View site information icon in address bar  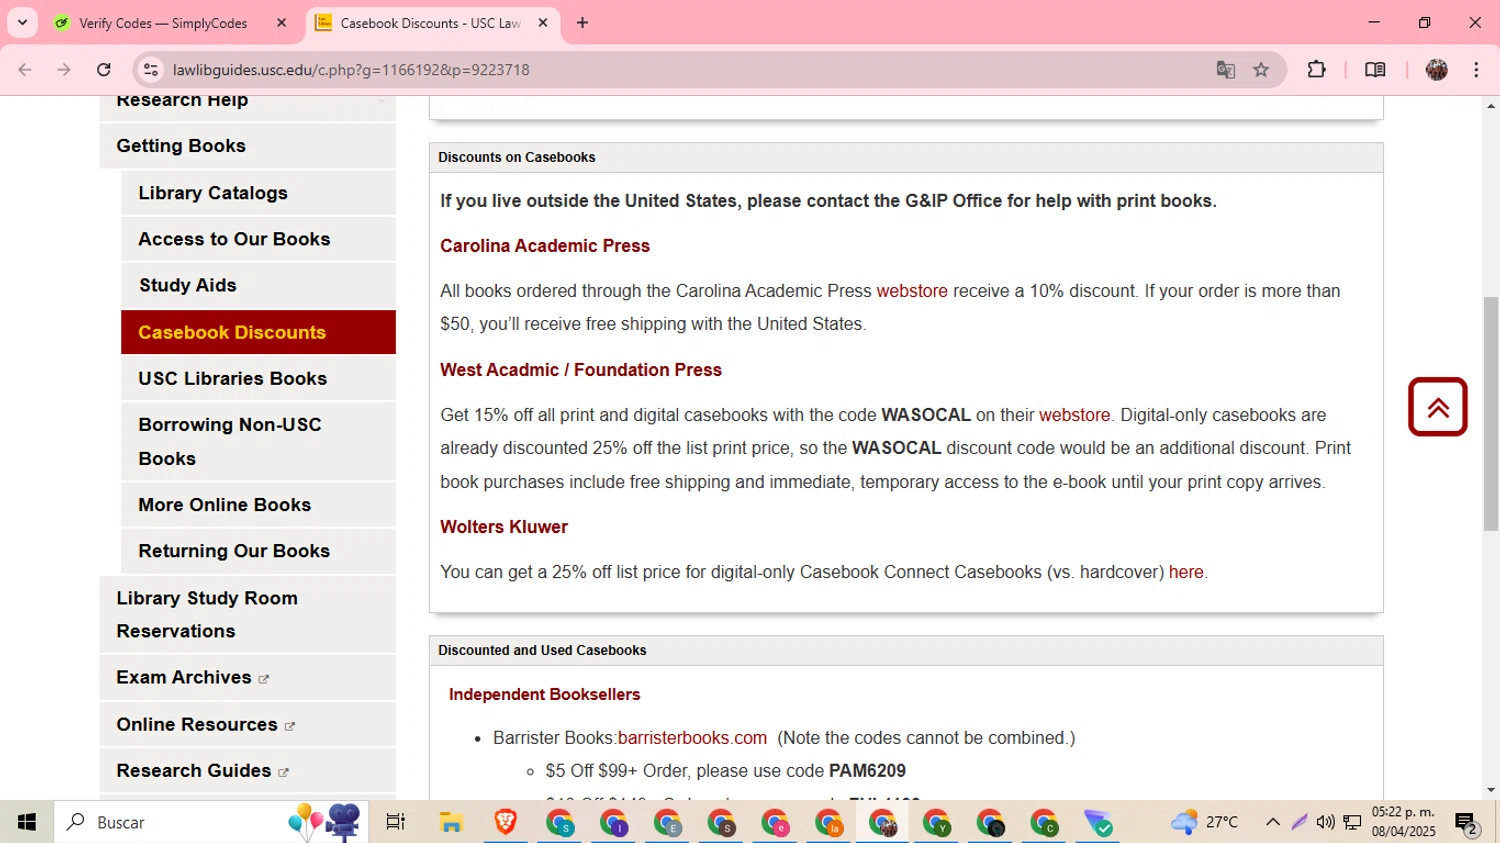pos(151,70)
